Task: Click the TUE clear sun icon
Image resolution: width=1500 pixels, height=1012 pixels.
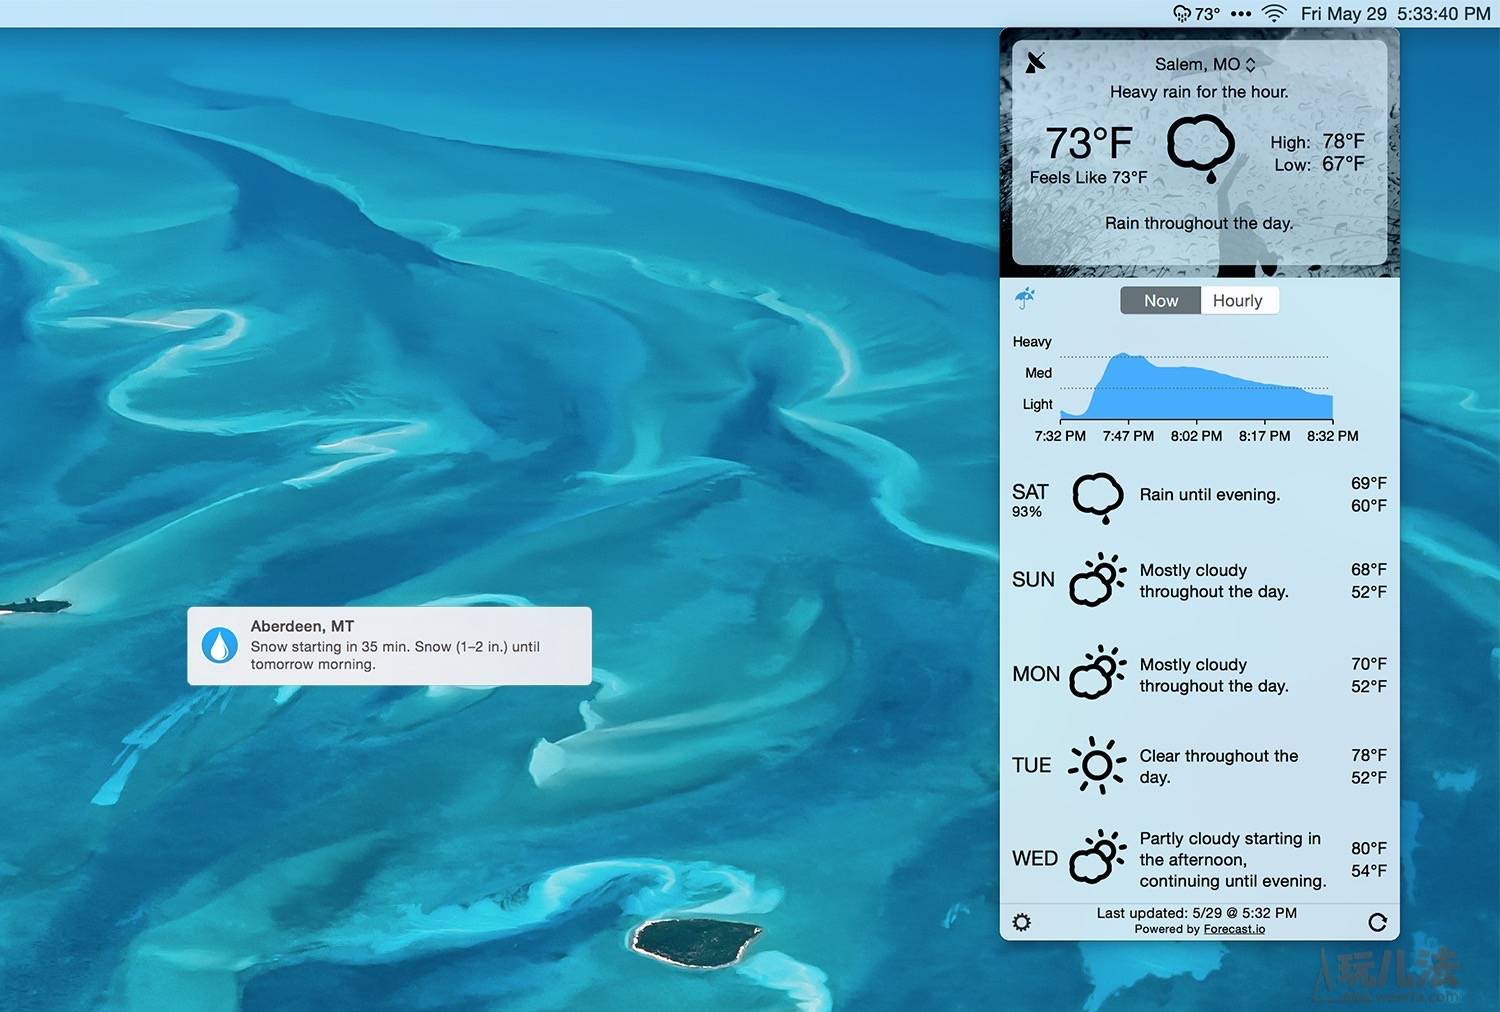Action: coord(1097,765)
